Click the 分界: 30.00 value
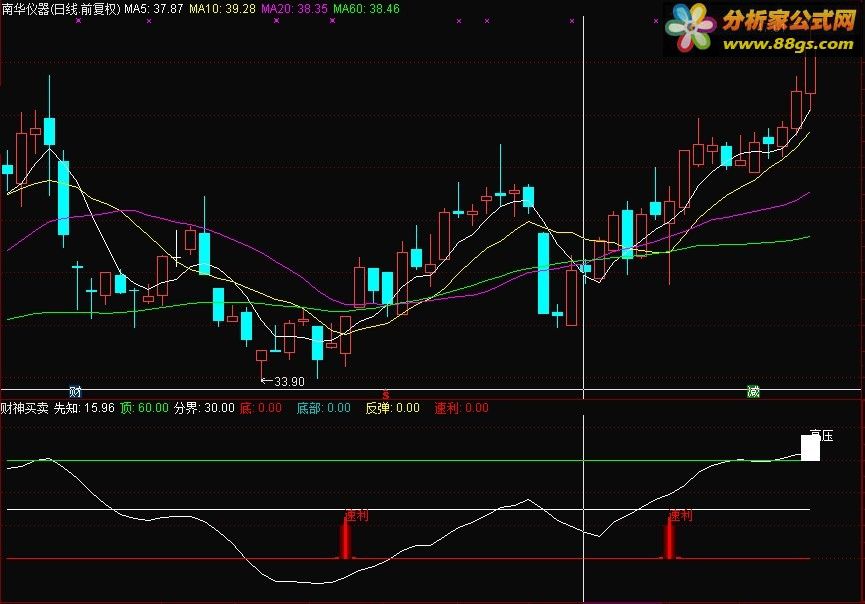 [x=204, y=408]
